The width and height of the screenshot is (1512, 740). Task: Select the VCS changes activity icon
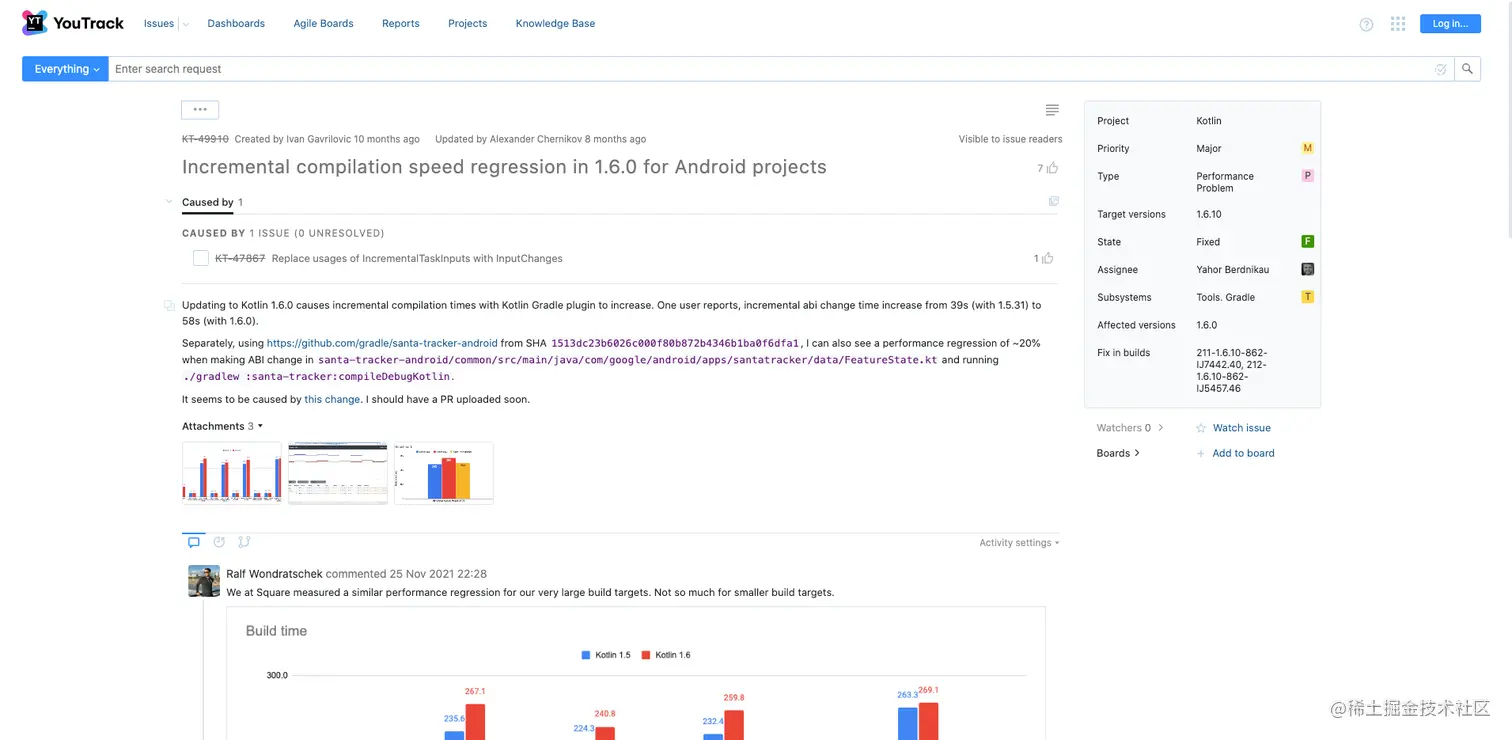pos(244,542)
